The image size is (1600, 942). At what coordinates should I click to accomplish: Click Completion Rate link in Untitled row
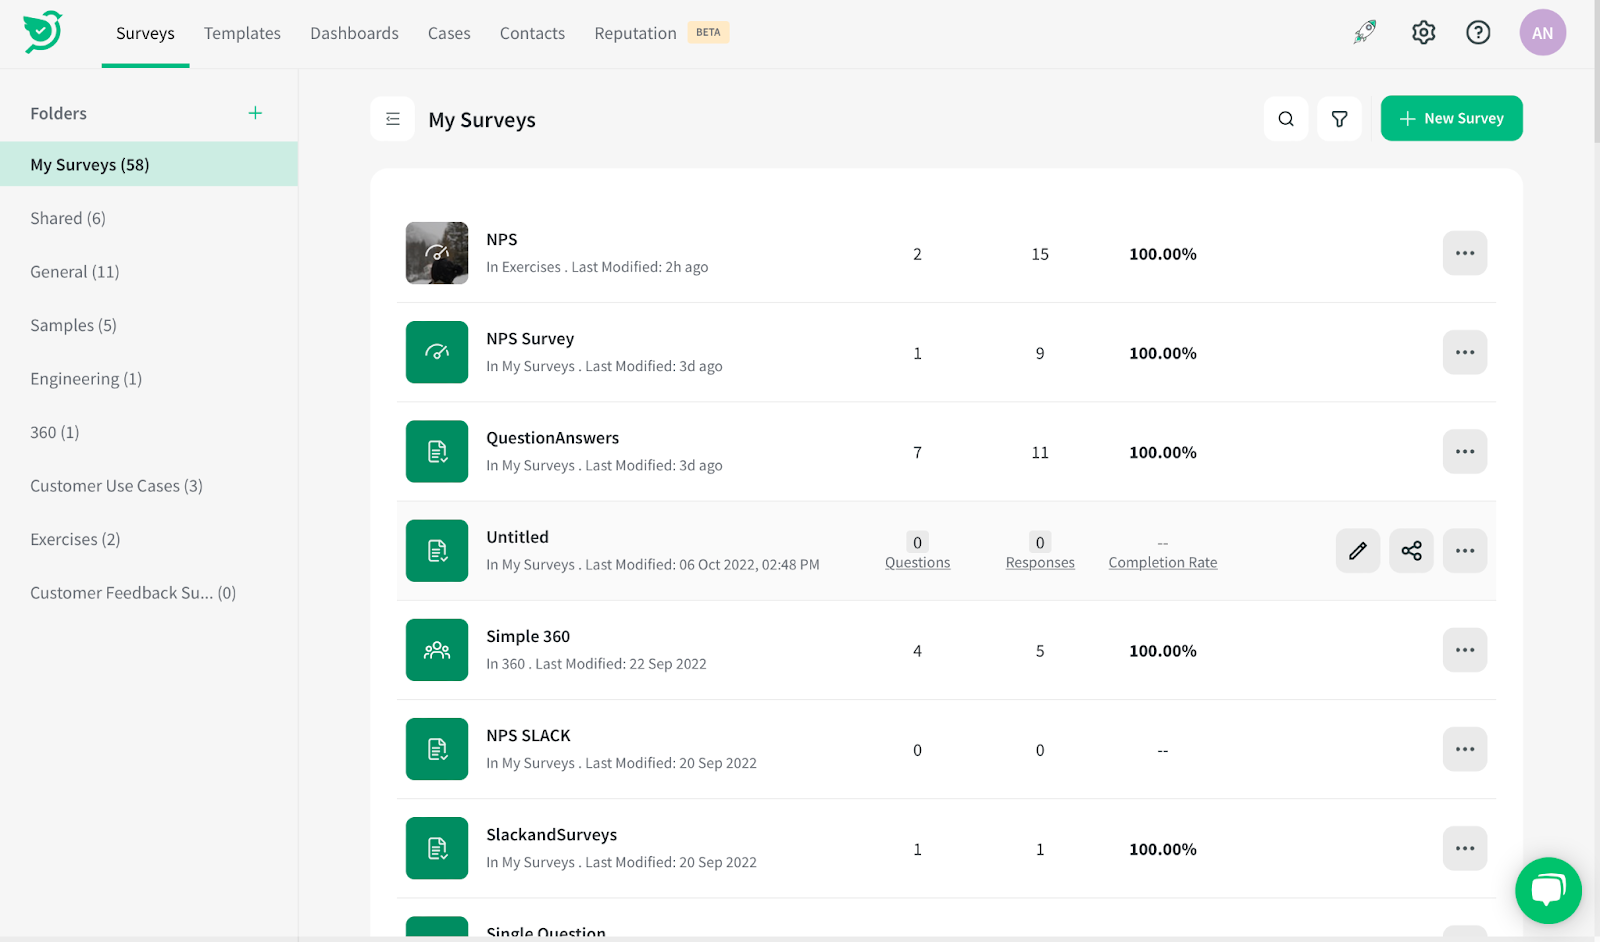point(1163,562)
